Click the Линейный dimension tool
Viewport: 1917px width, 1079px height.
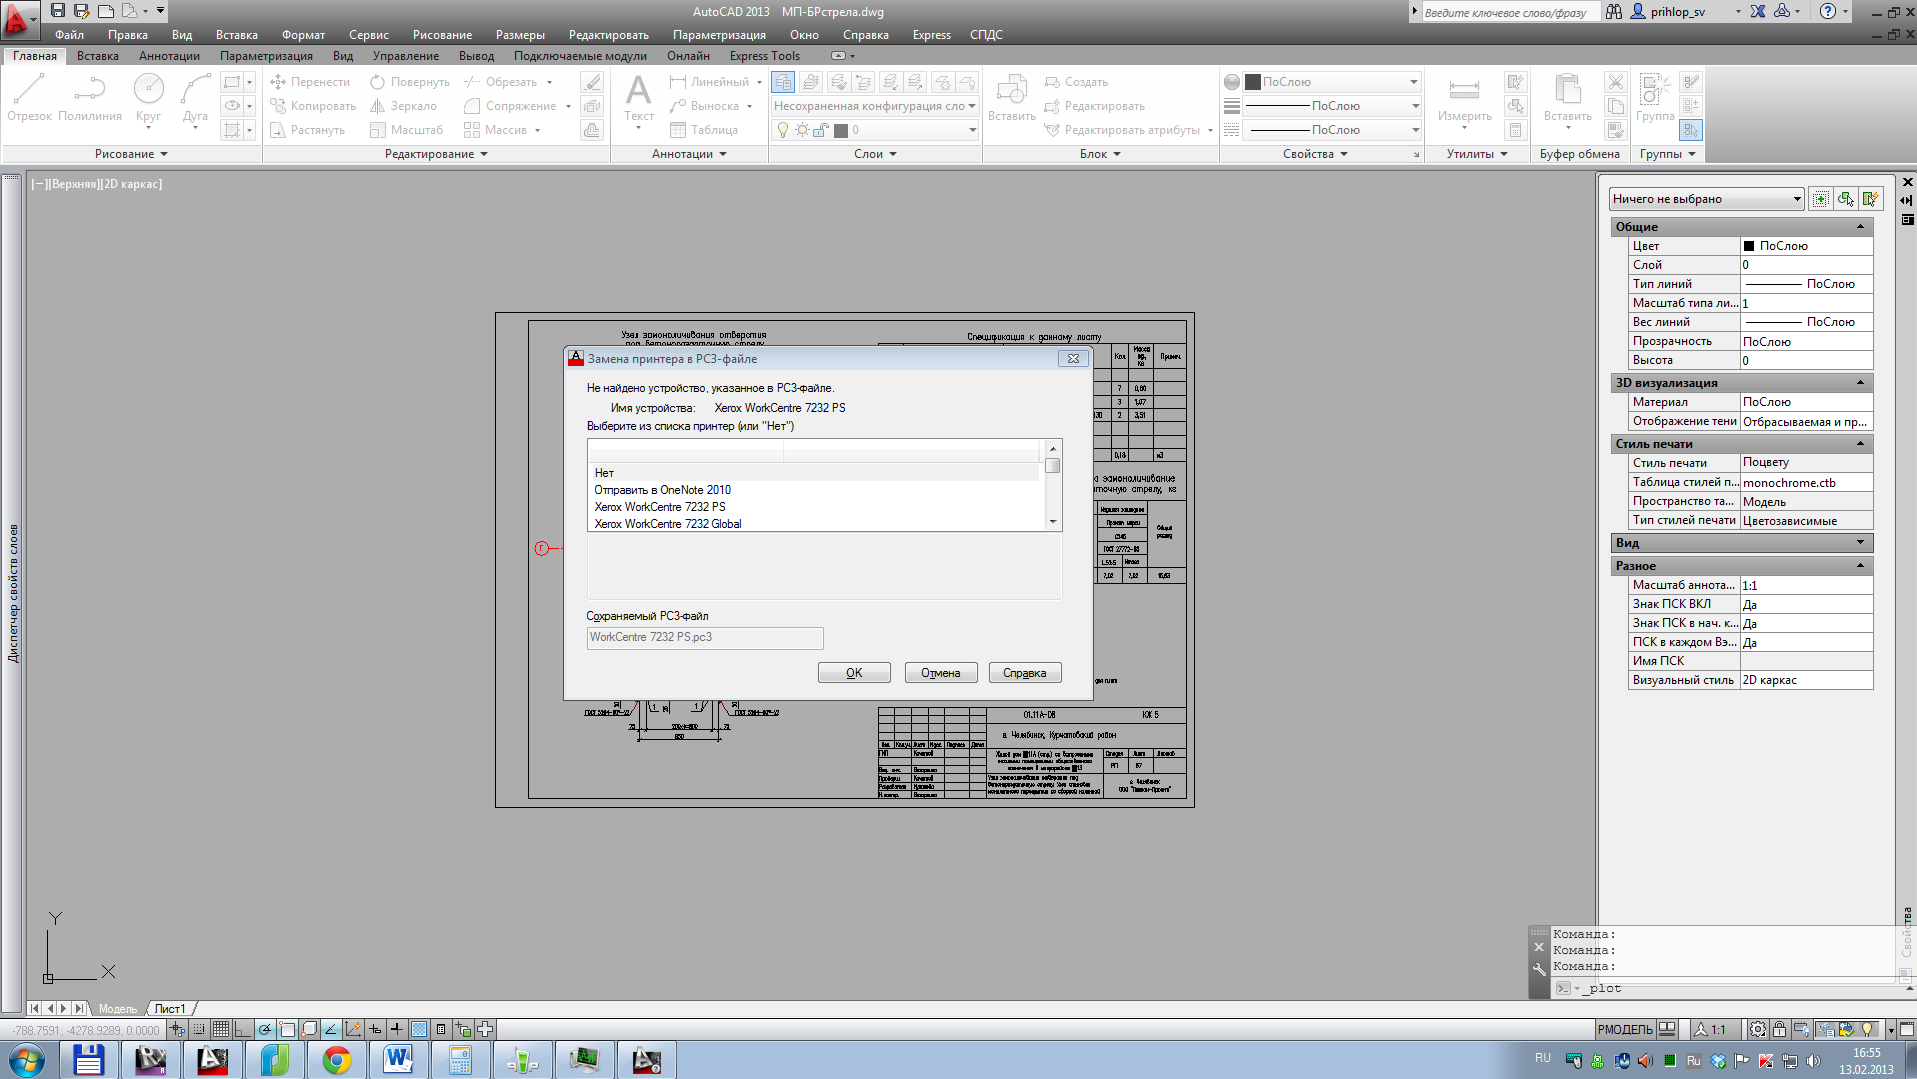[709, 82]
